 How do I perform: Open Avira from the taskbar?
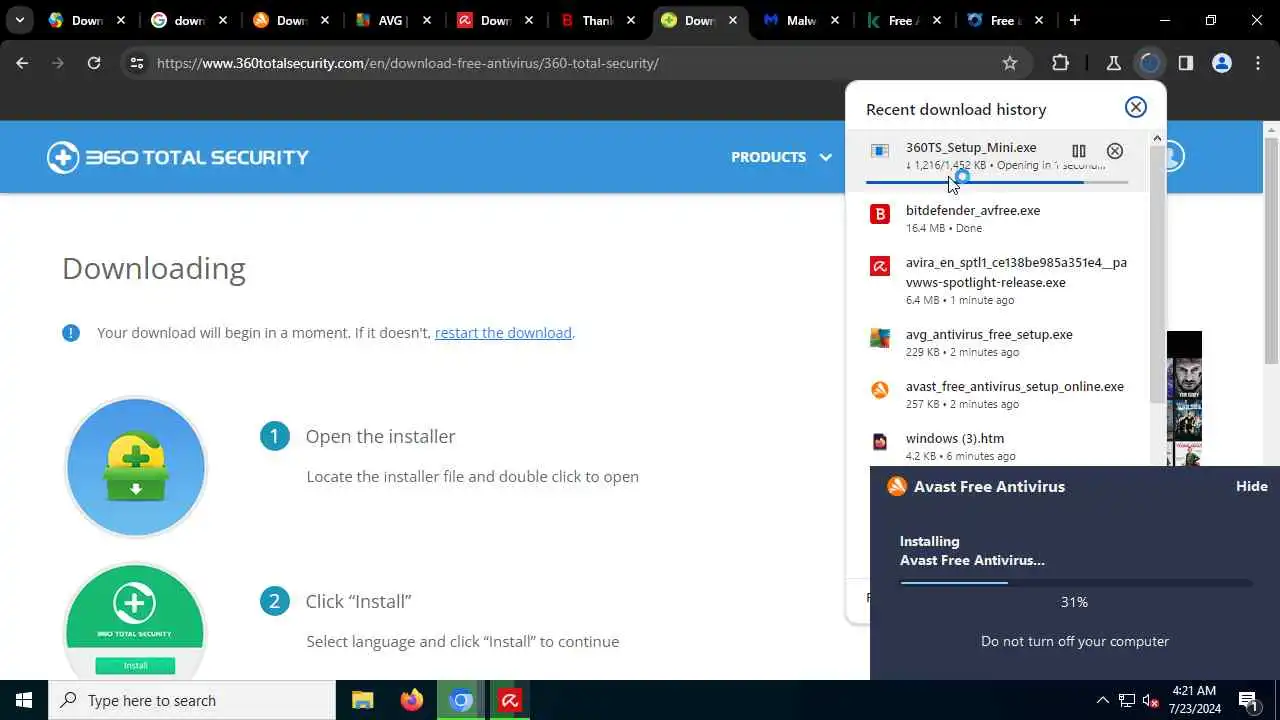pyautogui.click(x=510, y=700)
